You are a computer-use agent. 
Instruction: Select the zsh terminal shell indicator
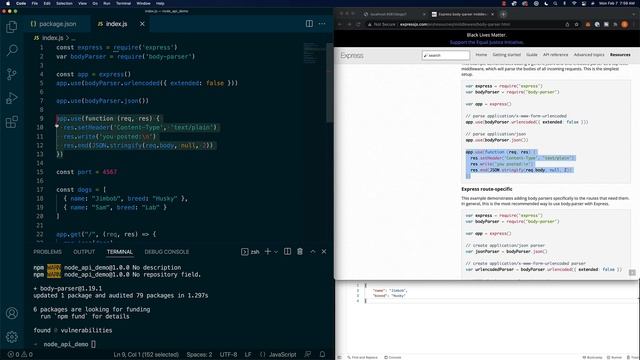point(250,252)
